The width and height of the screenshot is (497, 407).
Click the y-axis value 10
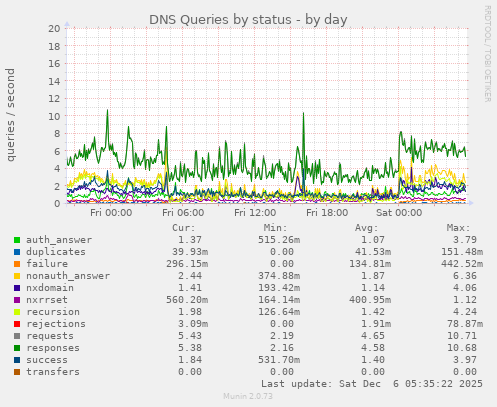pos(54,116)
